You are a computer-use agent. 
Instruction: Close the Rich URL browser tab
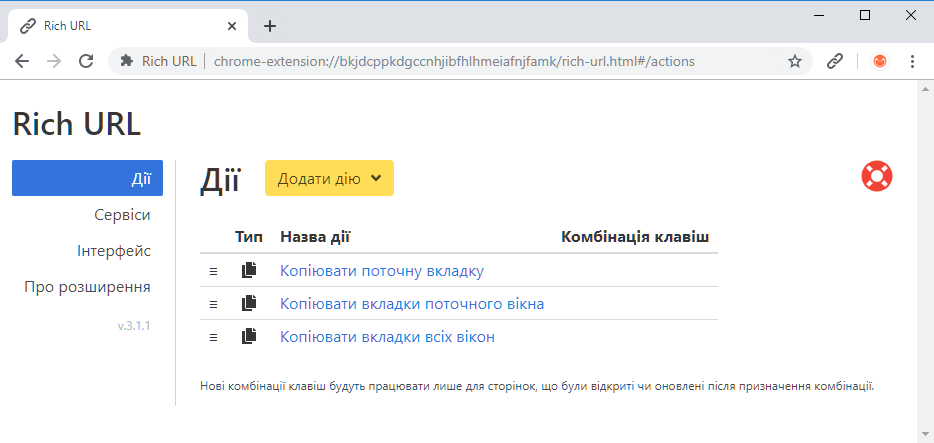click(x=232, y=26)
